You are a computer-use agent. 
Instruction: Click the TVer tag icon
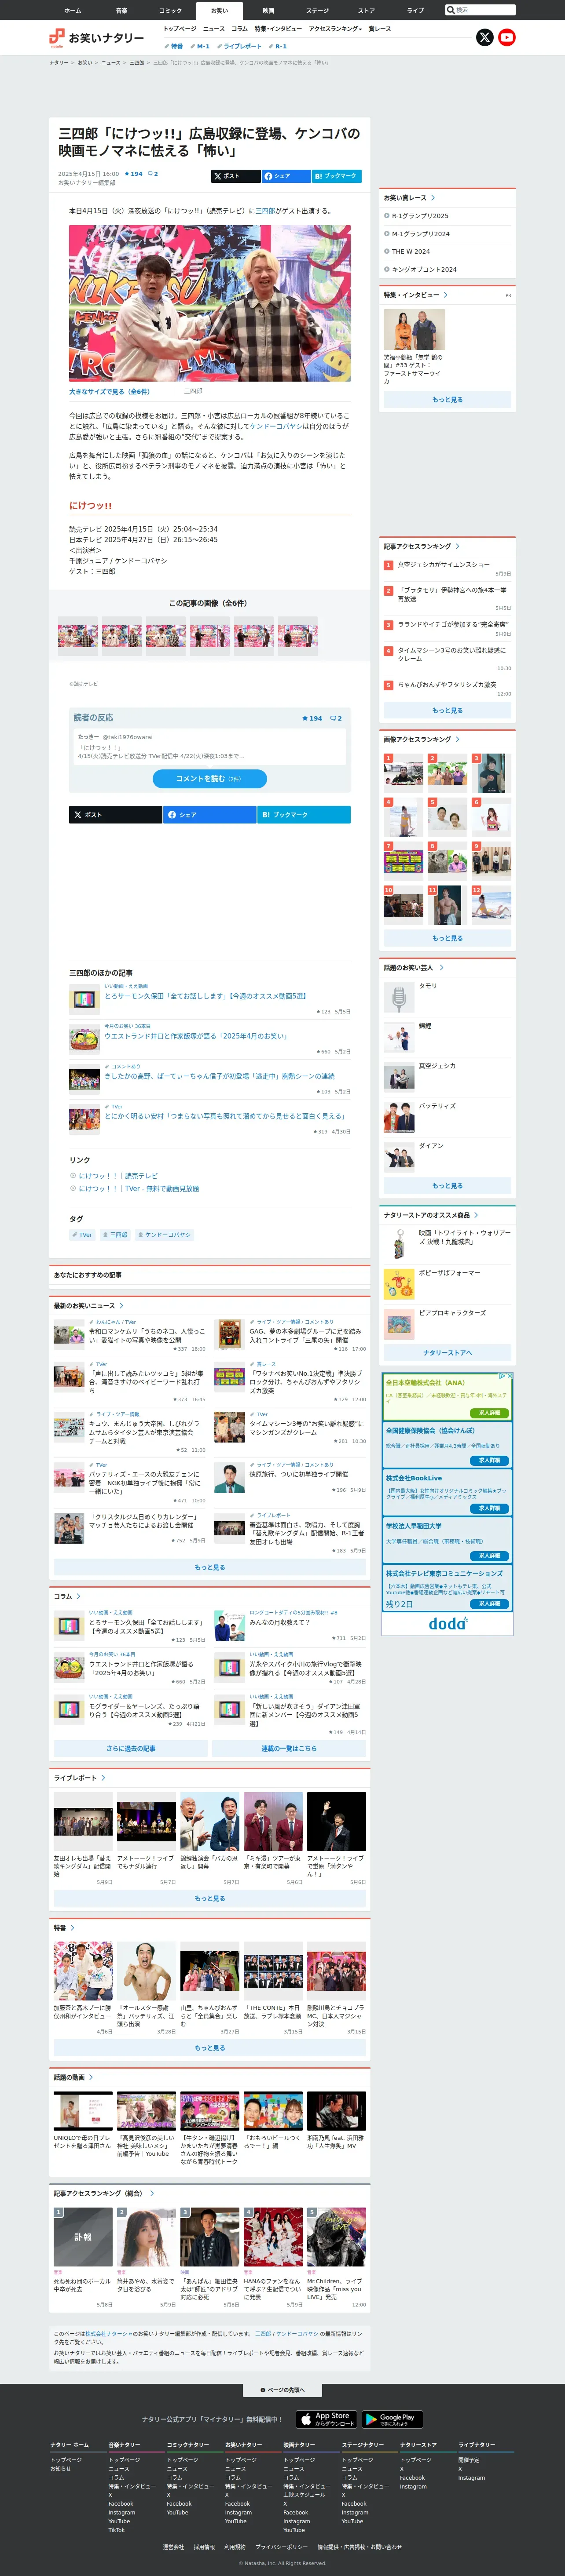tap(82, 1235)
